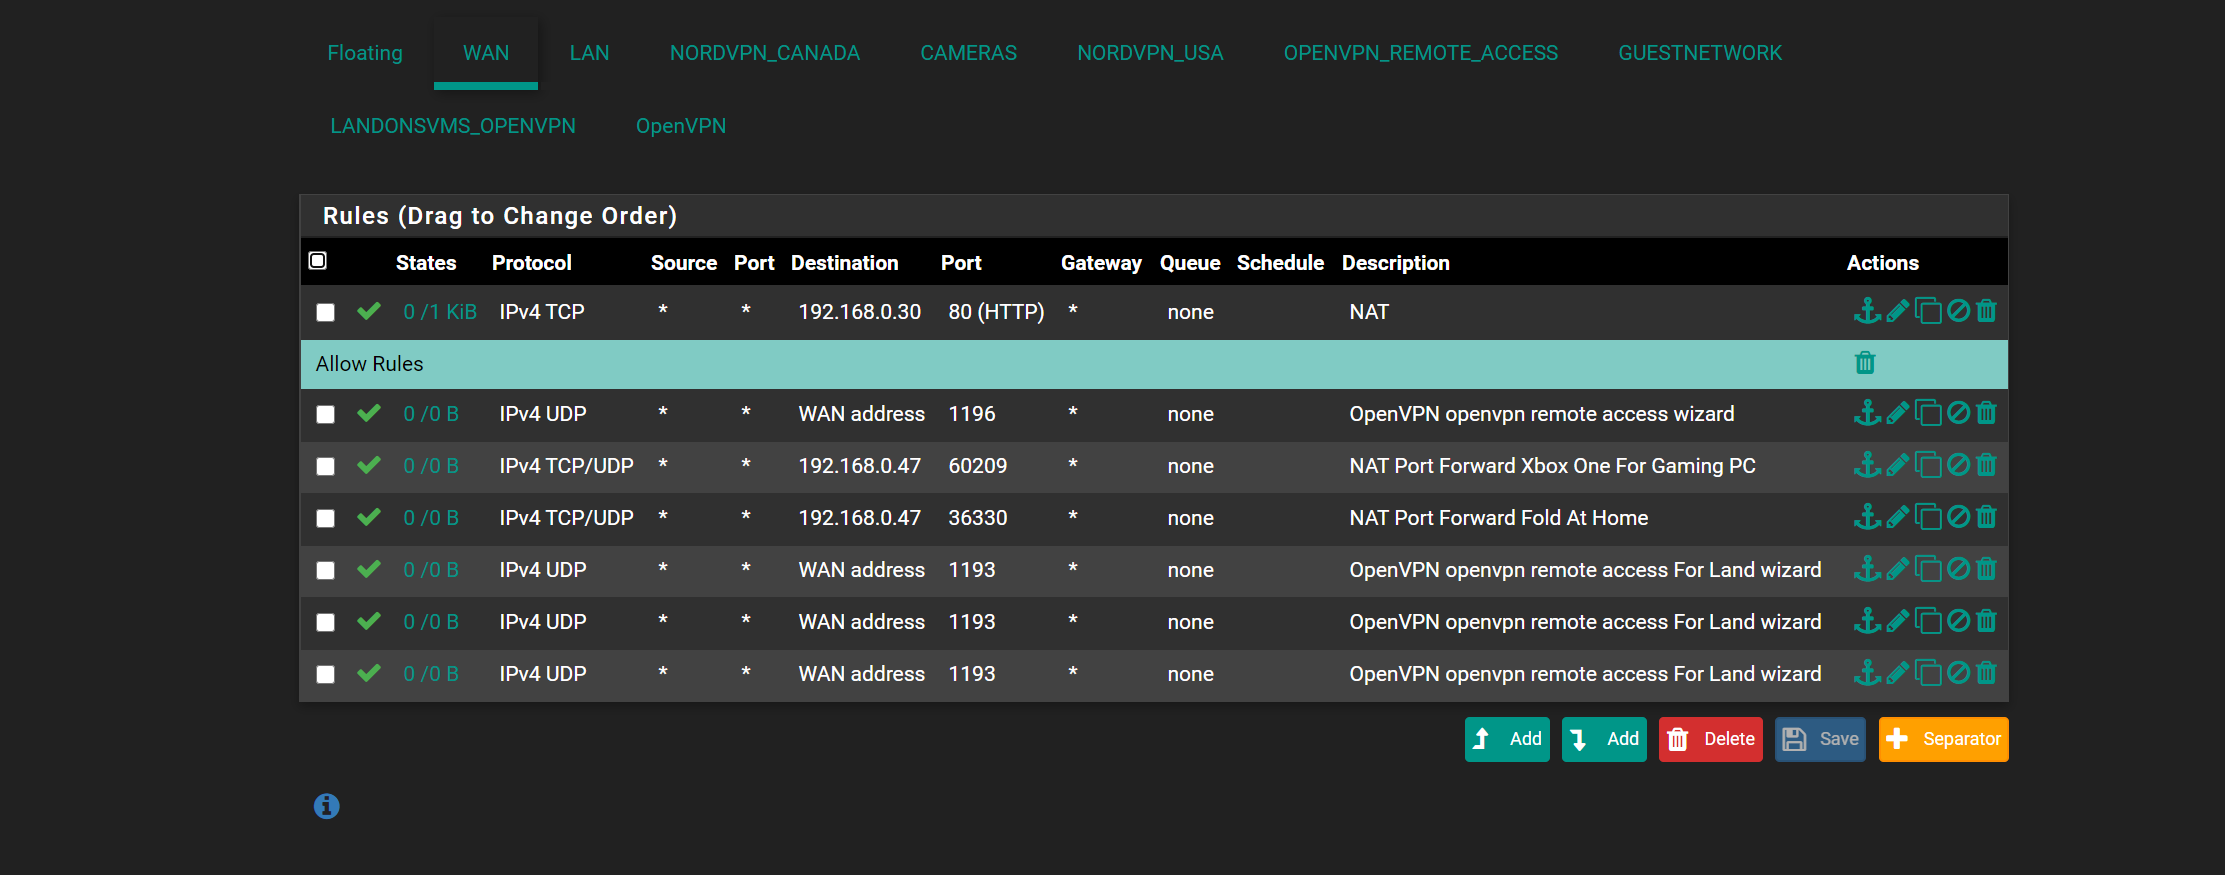Click the anchor icon on the port 1196 rule
2225x875 pixels.
click(x=1867, y=413)
